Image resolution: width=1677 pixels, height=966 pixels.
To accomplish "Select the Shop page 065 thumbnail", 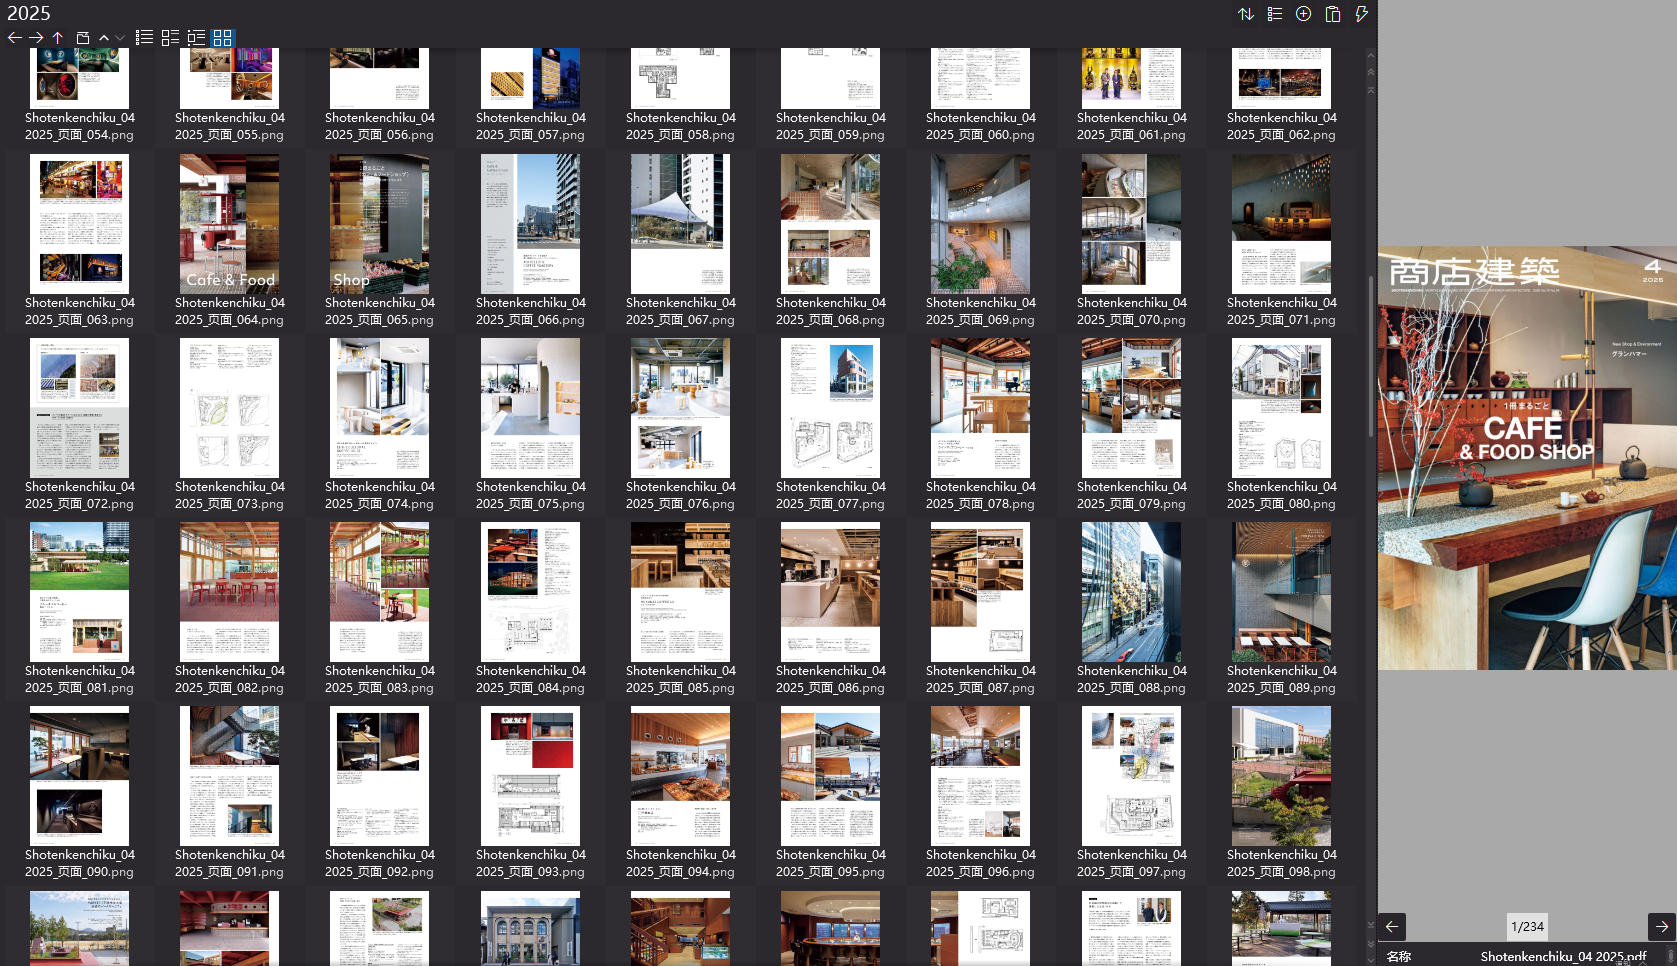I will tap(379, 224).
